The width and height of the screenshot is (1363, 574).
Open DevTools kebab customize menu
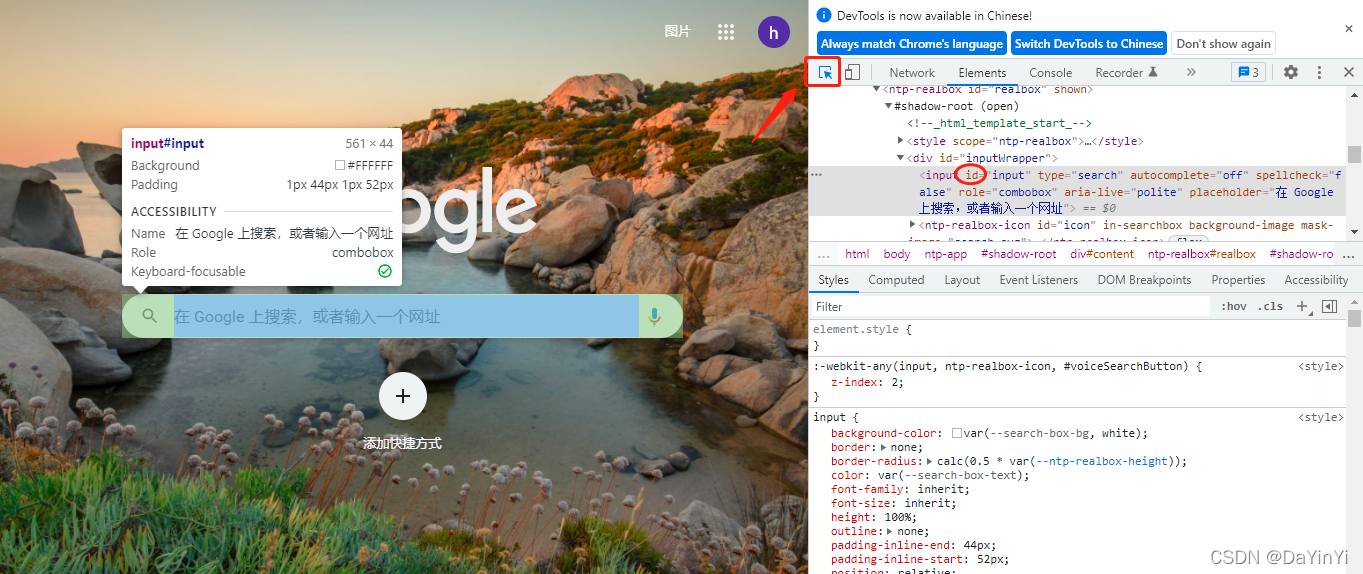1319,72
